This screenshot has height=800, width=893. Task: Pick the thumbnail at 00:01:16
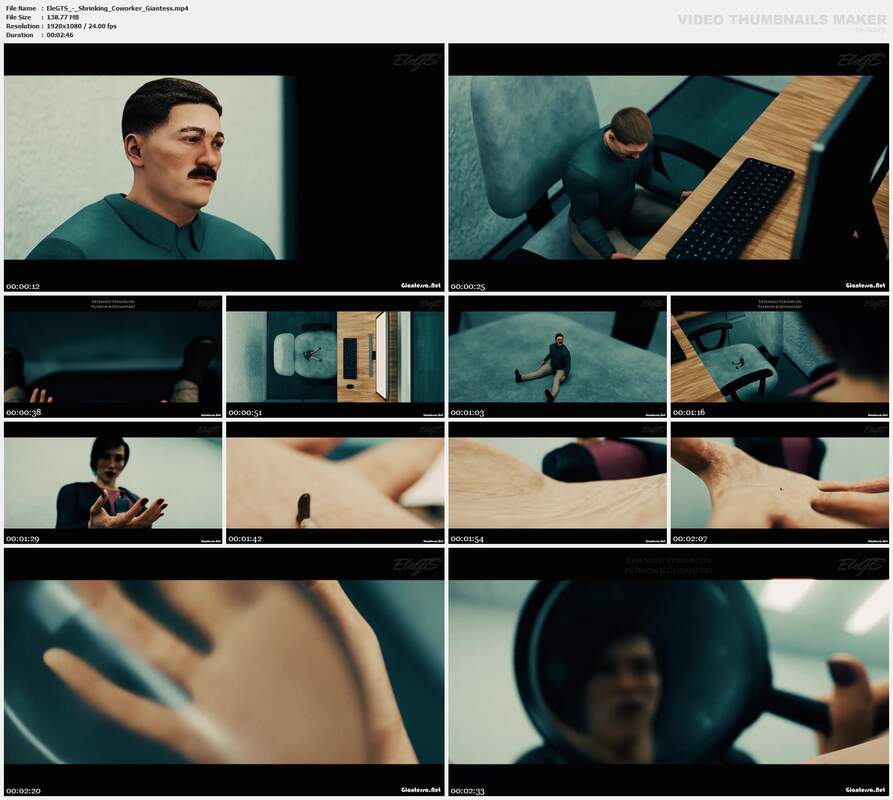point(780,357)
